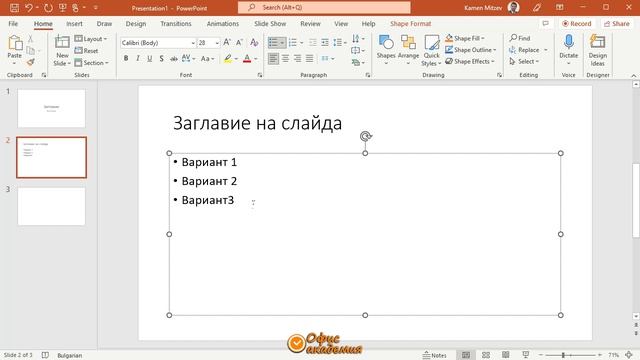Click the zoom slider handle
The image size is (640, 360).
pyautogui.click(x=563, y=355)
